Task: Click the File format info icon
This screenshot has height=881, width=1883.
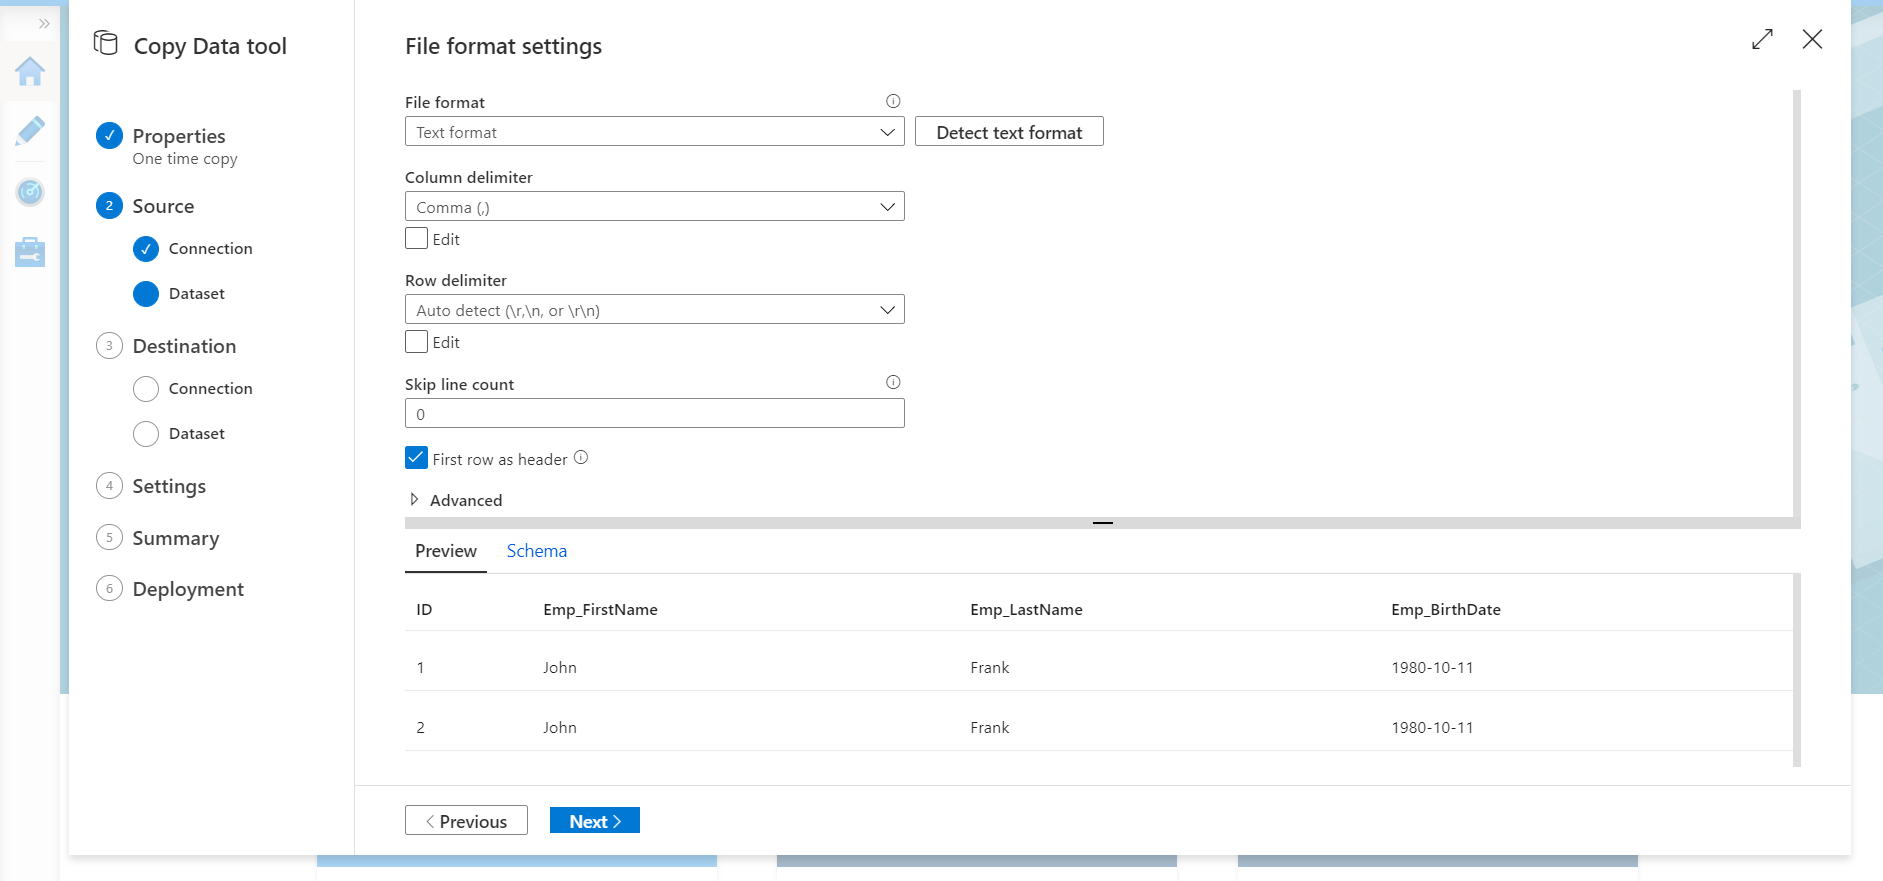Action: click(x=893, y=101)
